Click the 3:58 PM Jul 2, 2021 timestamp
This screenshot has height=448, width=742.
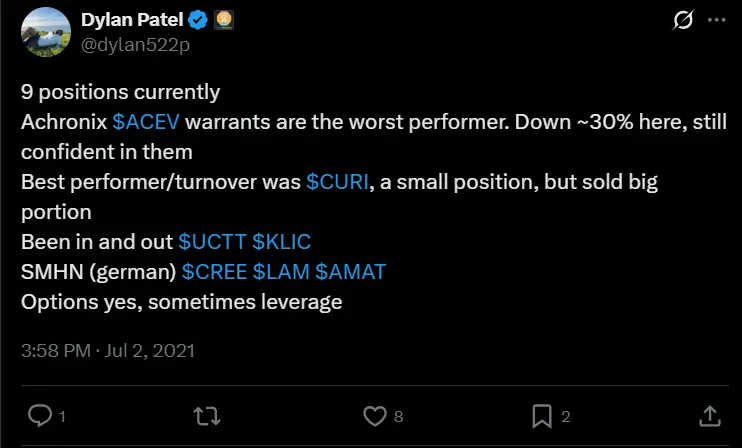(x=107, y=351)
